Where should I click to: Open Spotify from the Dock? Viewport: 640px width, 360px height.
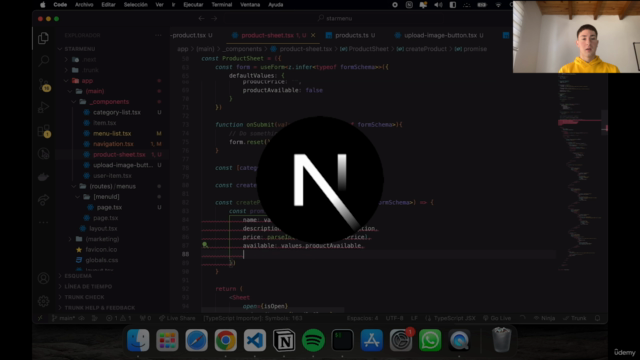coord(313,340)
